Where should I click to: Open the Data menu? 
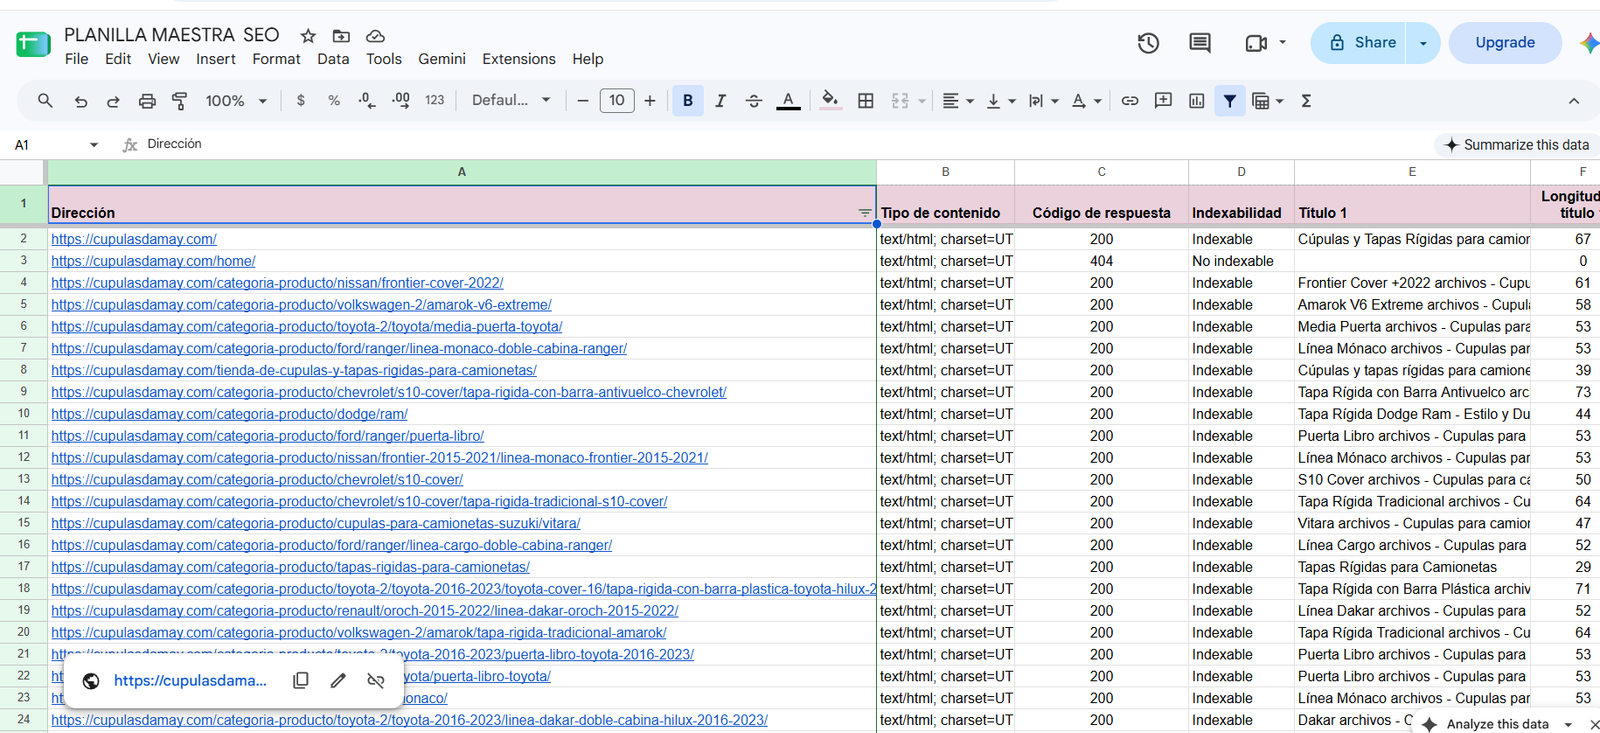click(333, 59)
